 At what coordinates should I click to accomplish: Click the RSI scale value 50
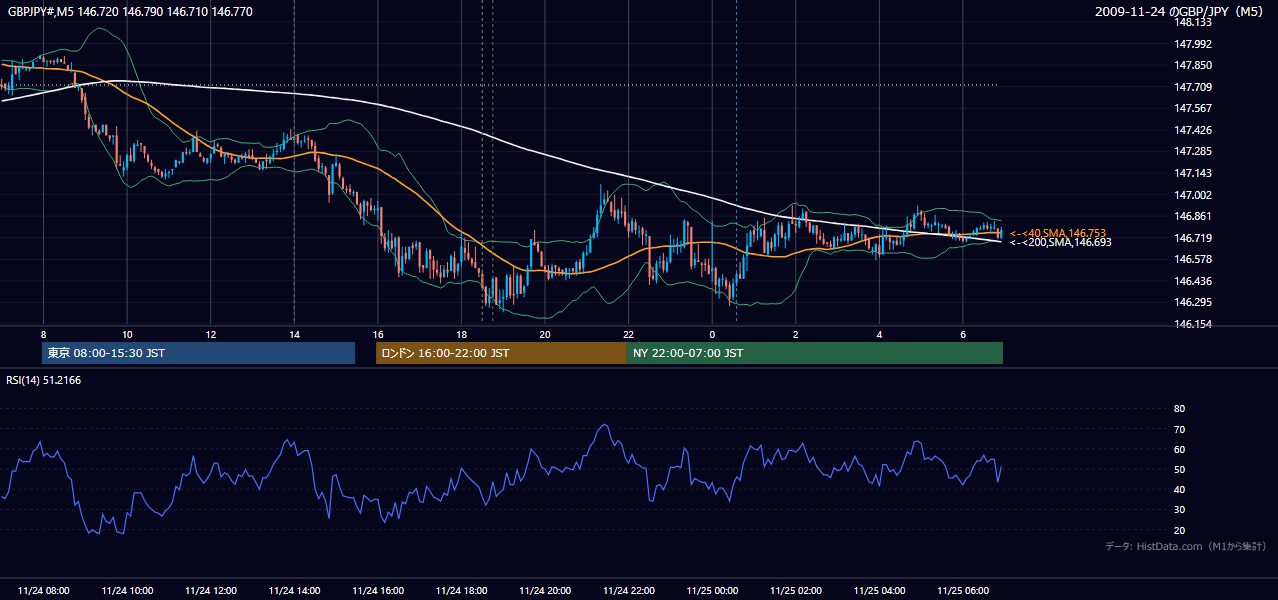click(1179, 469)
